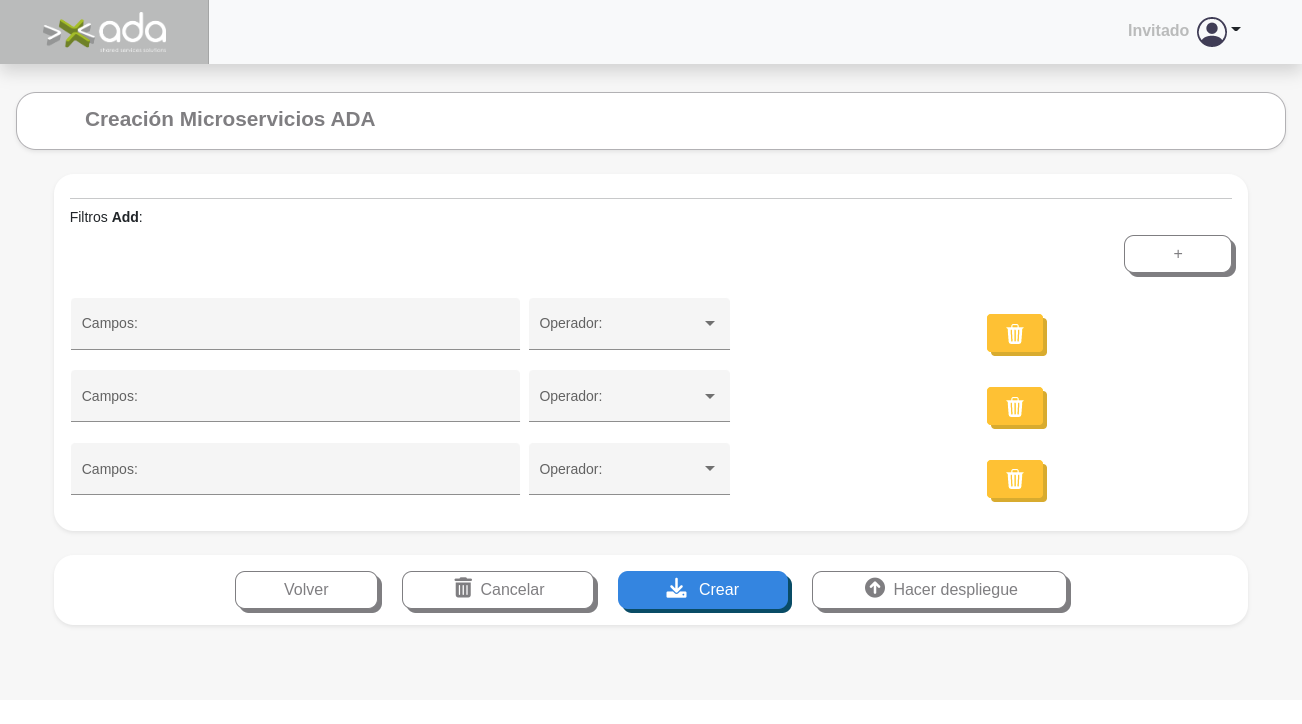Open the first Operador dropdown
The width and height of the screenshot is (1302, 724).
pyautogui.click(x=629, y=324)
